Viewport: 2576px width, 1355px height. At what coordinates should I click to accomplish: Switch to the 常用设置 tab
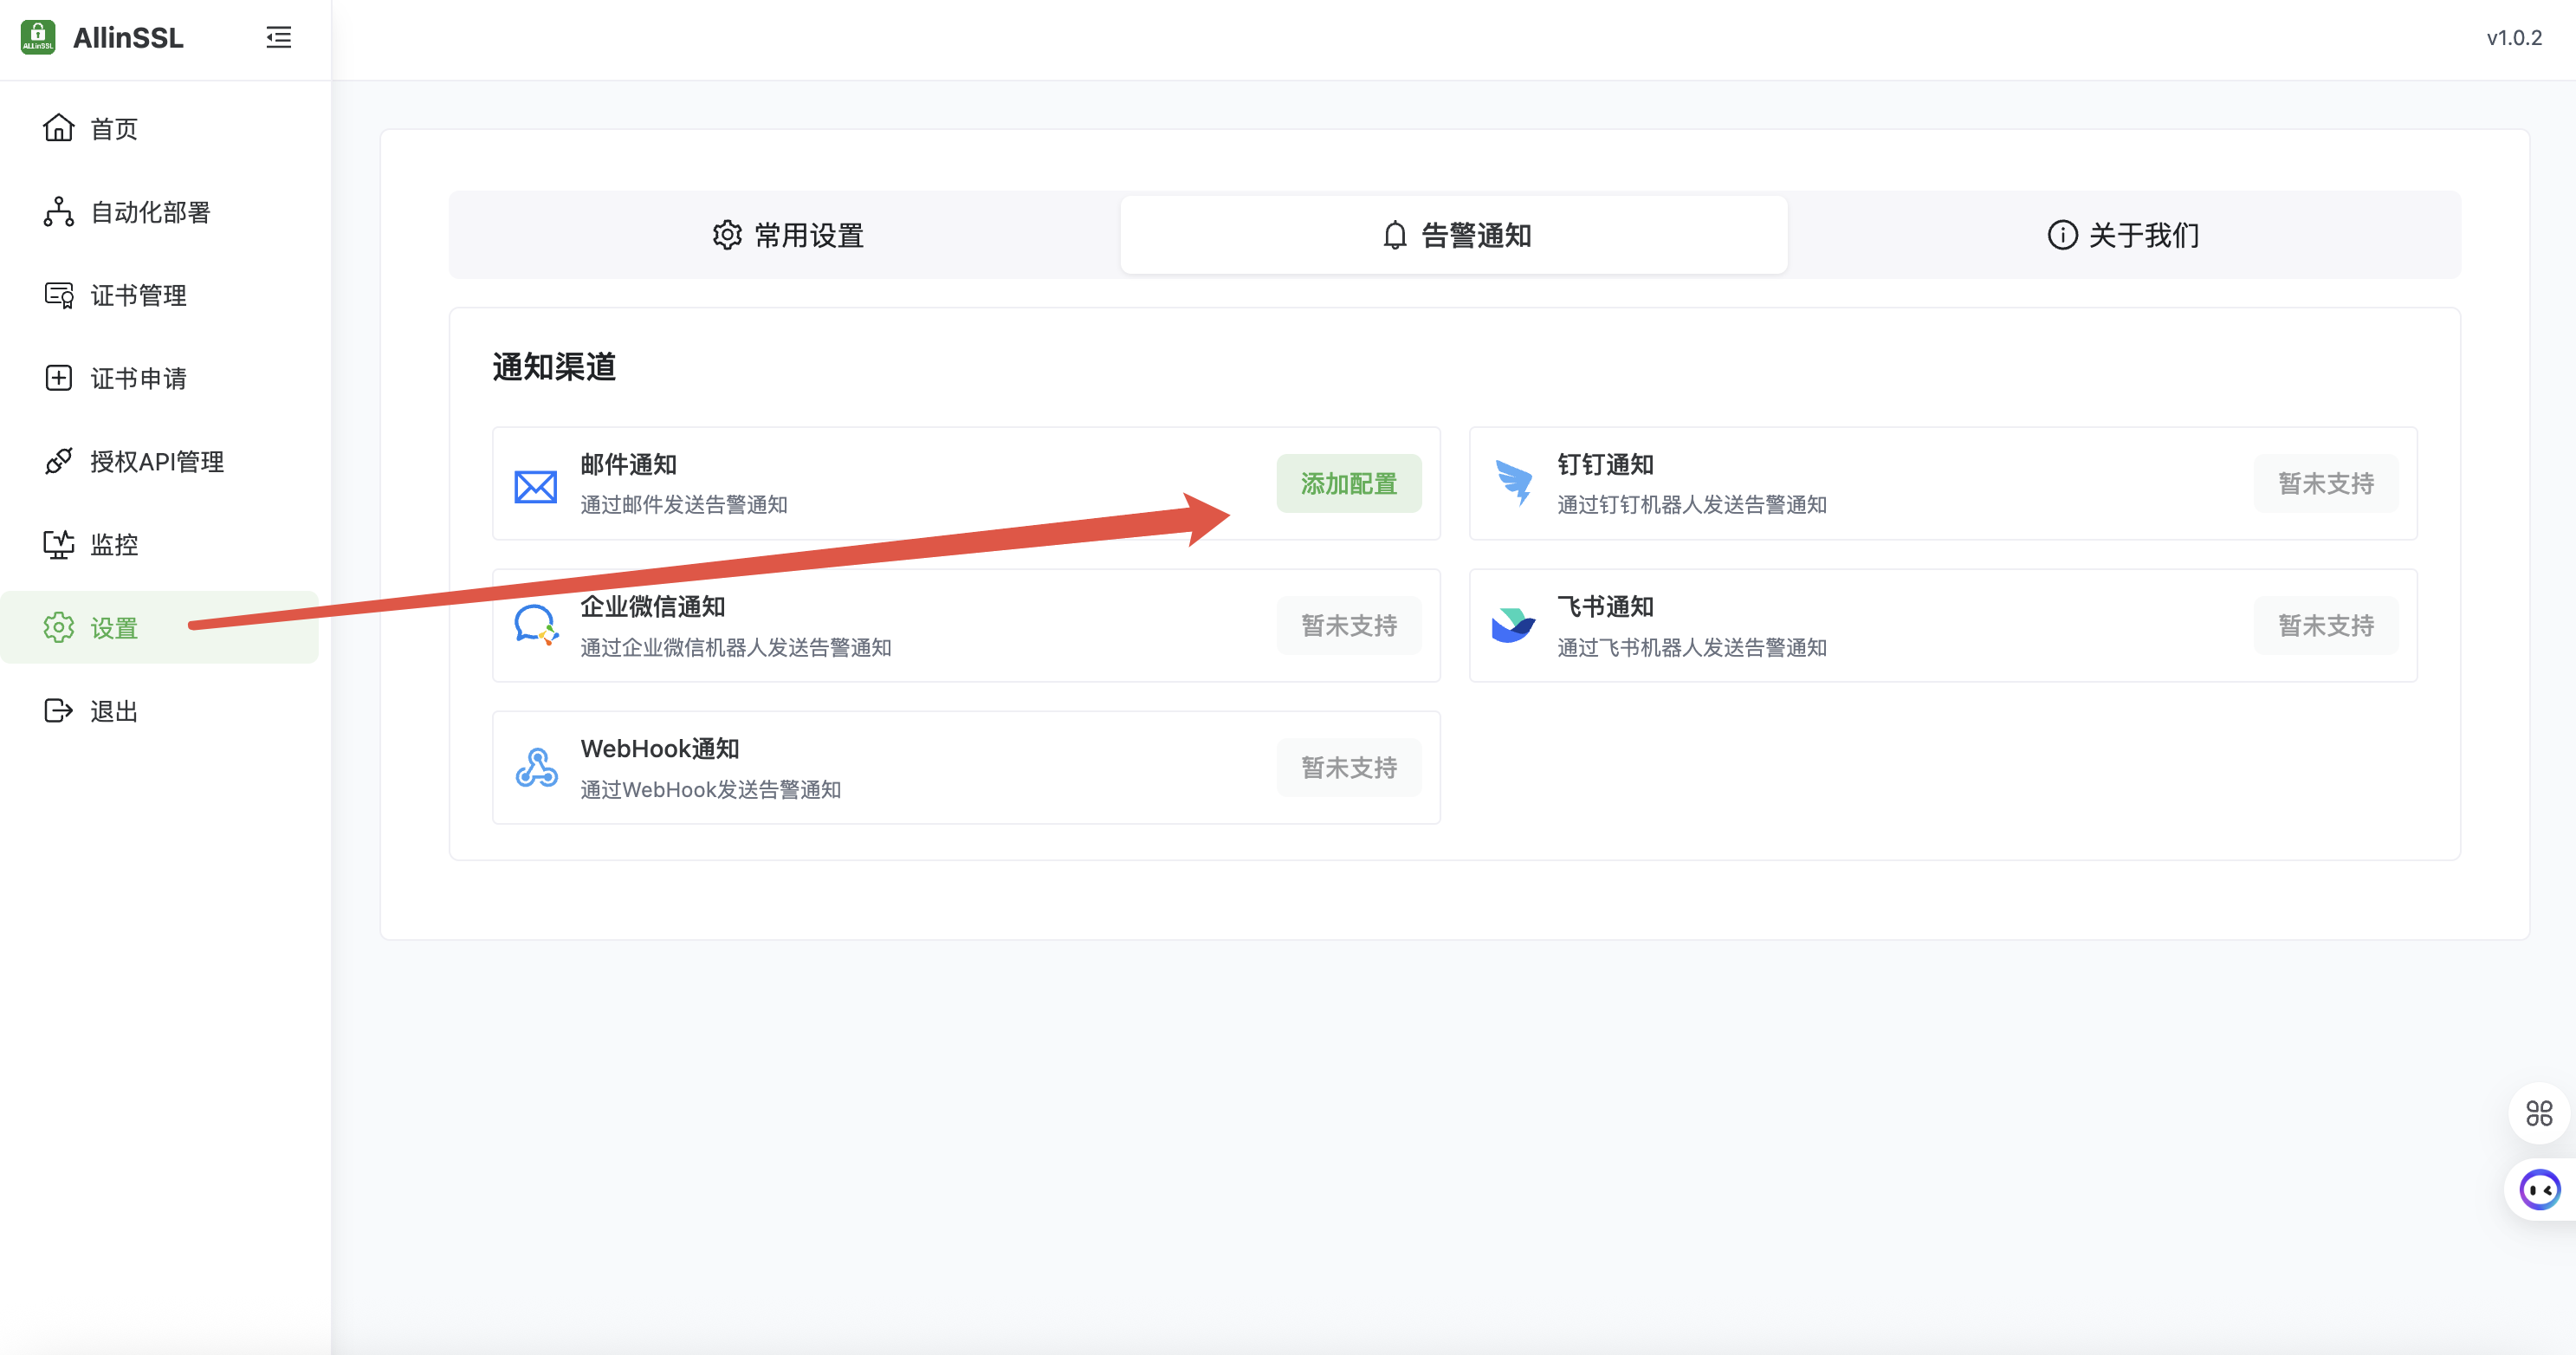787,235
